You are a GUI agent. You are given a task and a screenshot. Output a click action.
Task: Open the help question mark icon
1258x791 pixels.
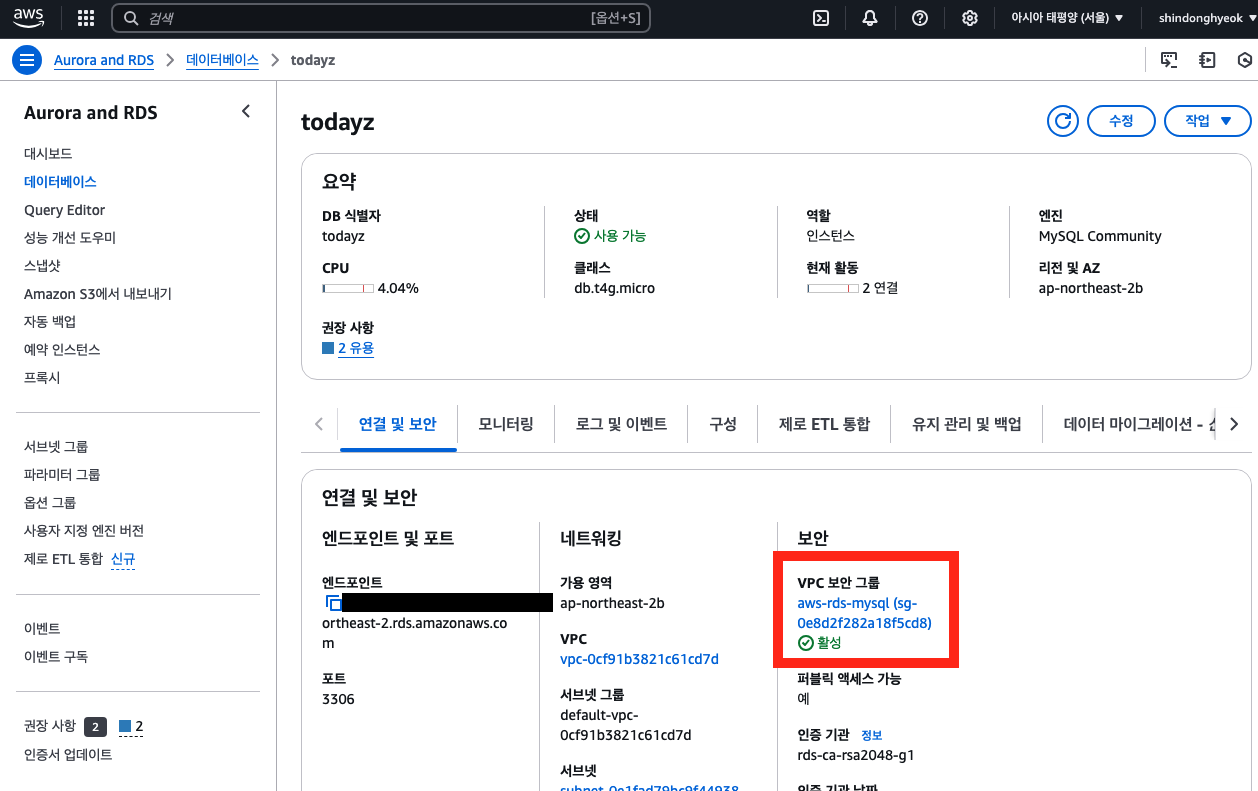920,18
